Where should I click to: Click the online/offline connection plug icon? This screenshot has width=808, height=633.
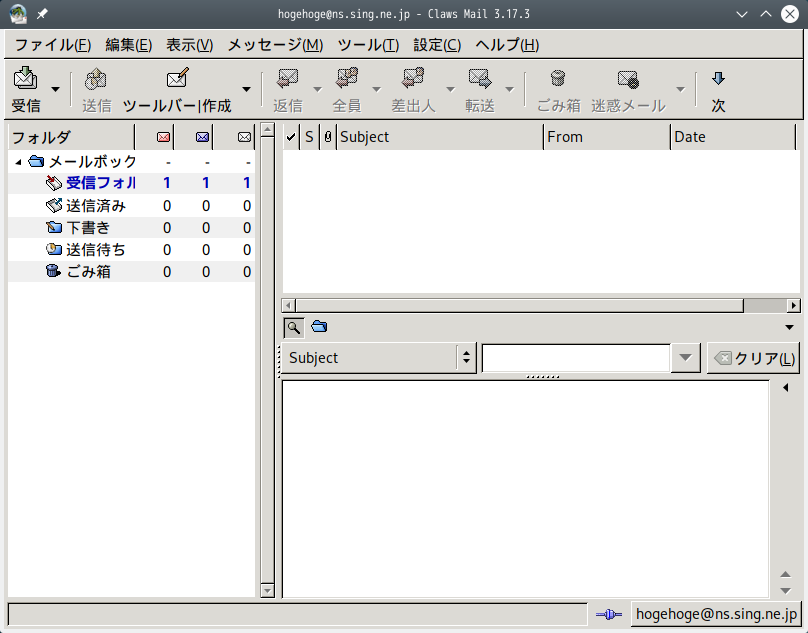click(x=609, y=614)
